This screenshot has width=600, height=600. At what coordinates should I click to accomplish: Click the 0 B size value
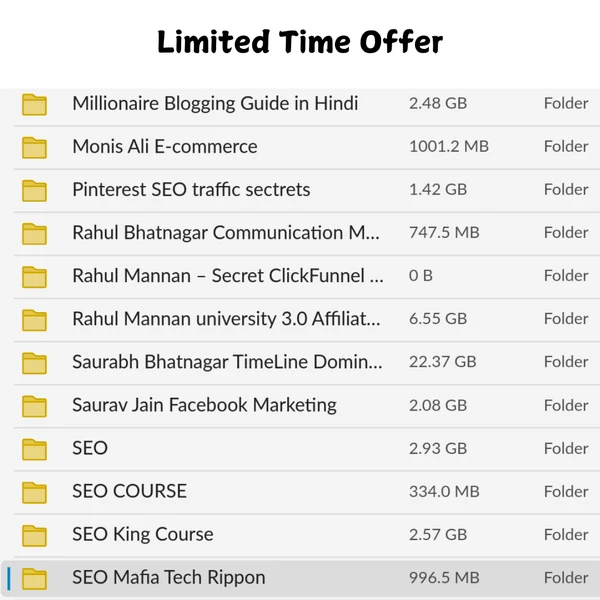coord(420,276)
